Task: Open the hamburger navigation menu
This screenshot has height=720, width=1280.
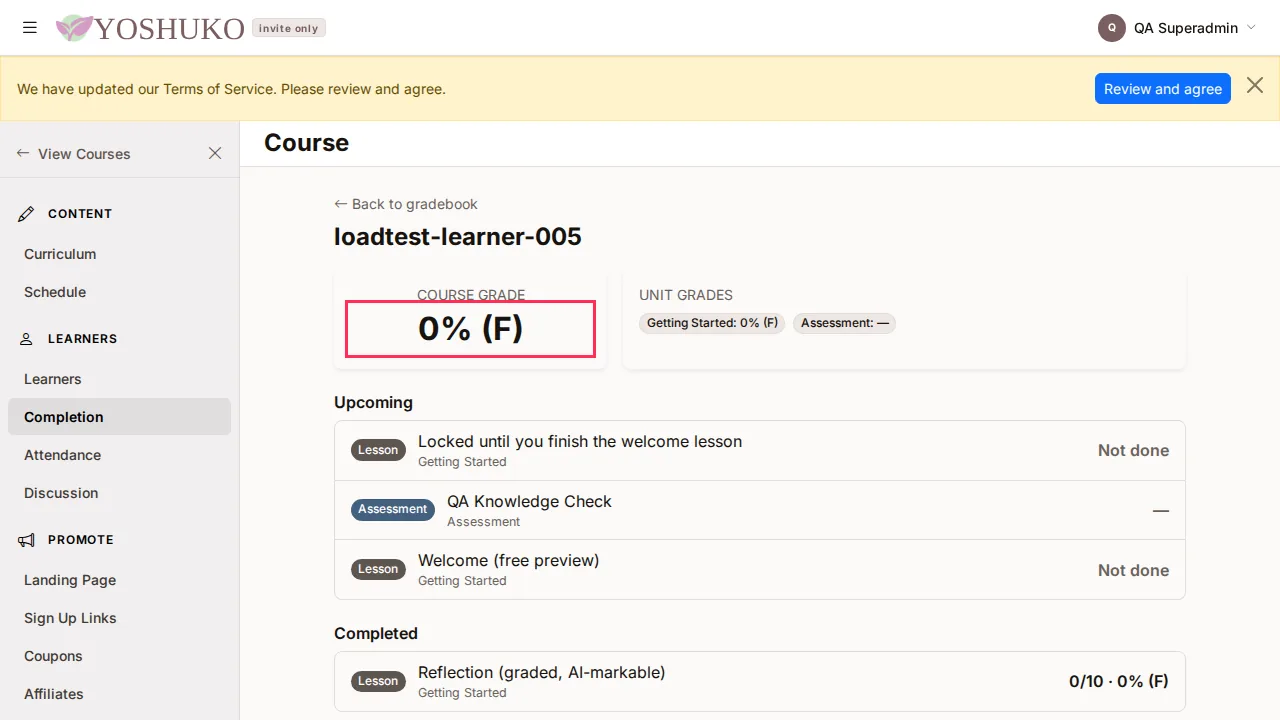Action: point(30,28)
